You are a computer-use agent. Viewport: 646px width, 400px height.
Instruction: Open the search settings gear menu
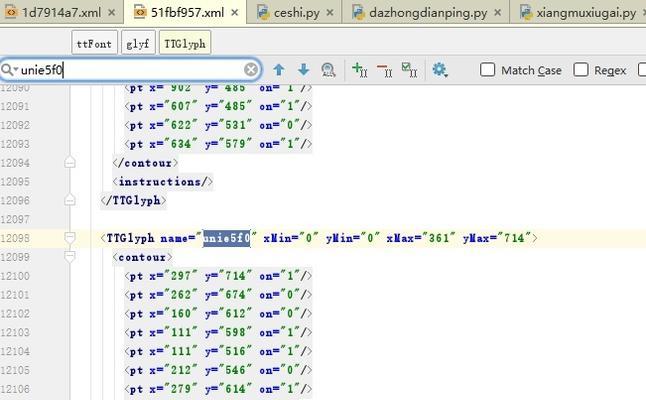(440, 70)
